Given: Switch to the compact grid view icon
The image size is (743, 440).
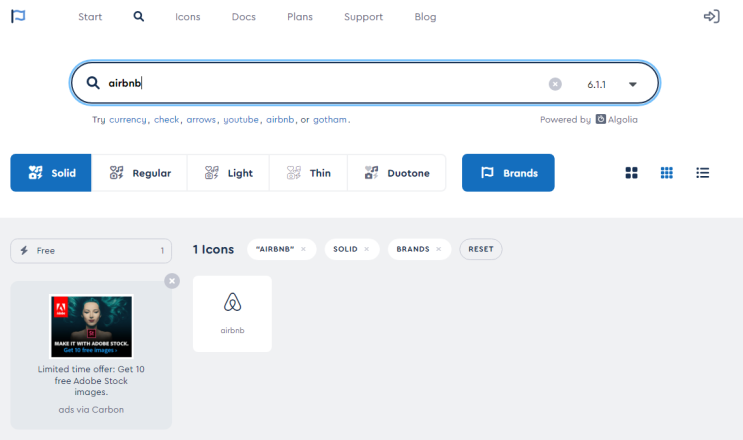Looking at the screenshot, I should (667, 173).
